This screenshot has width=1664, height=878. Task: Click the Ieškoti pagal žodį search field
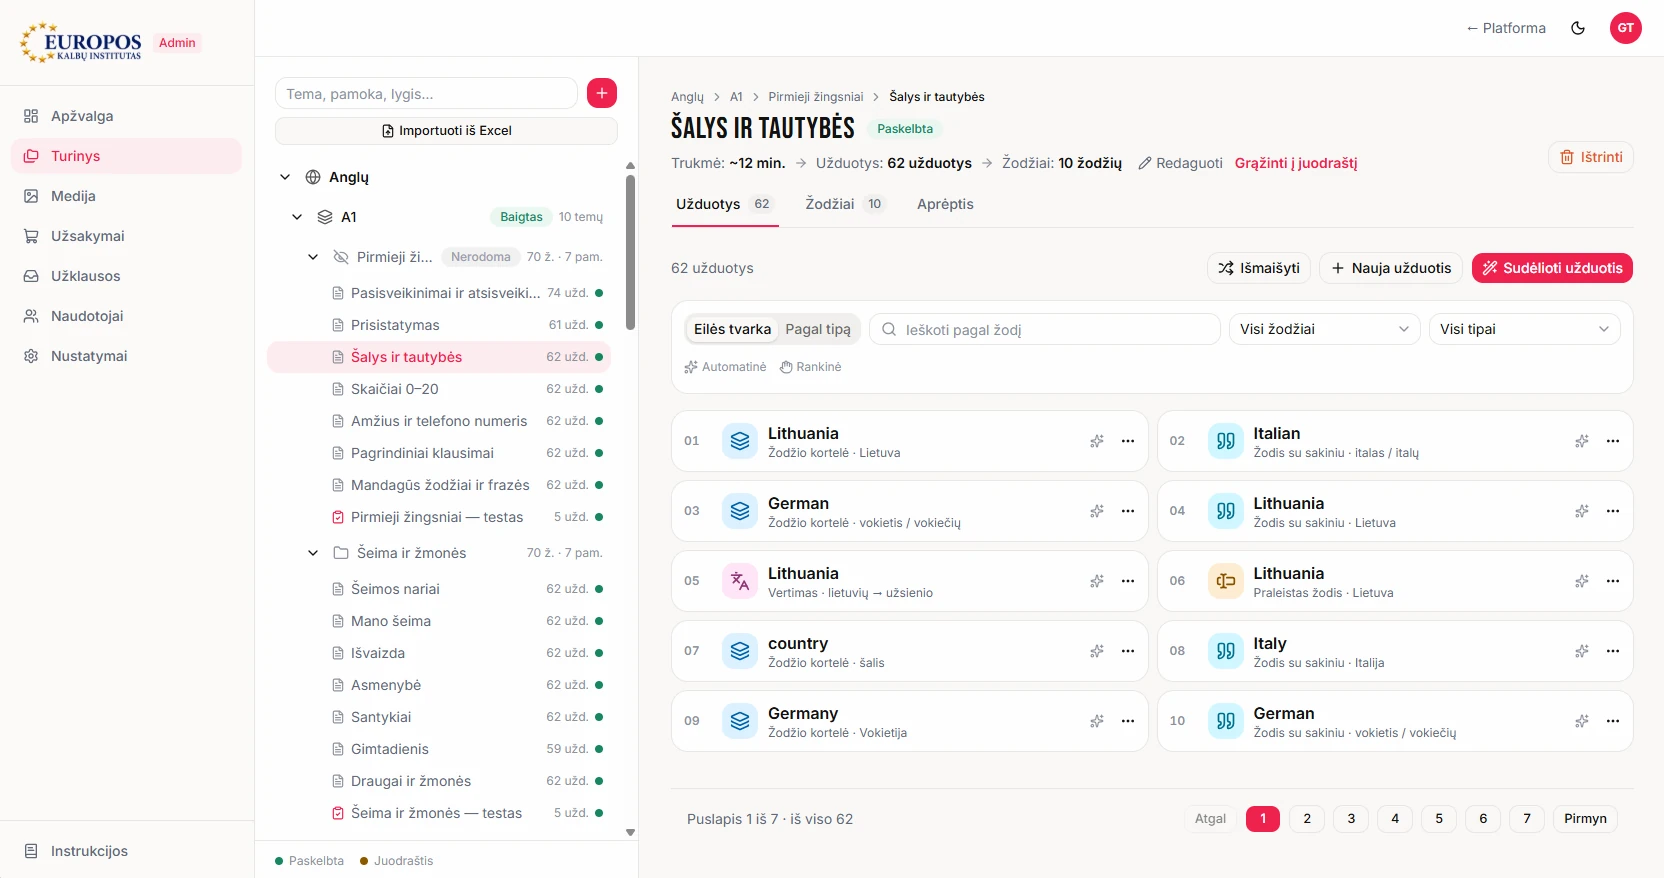1045,329
